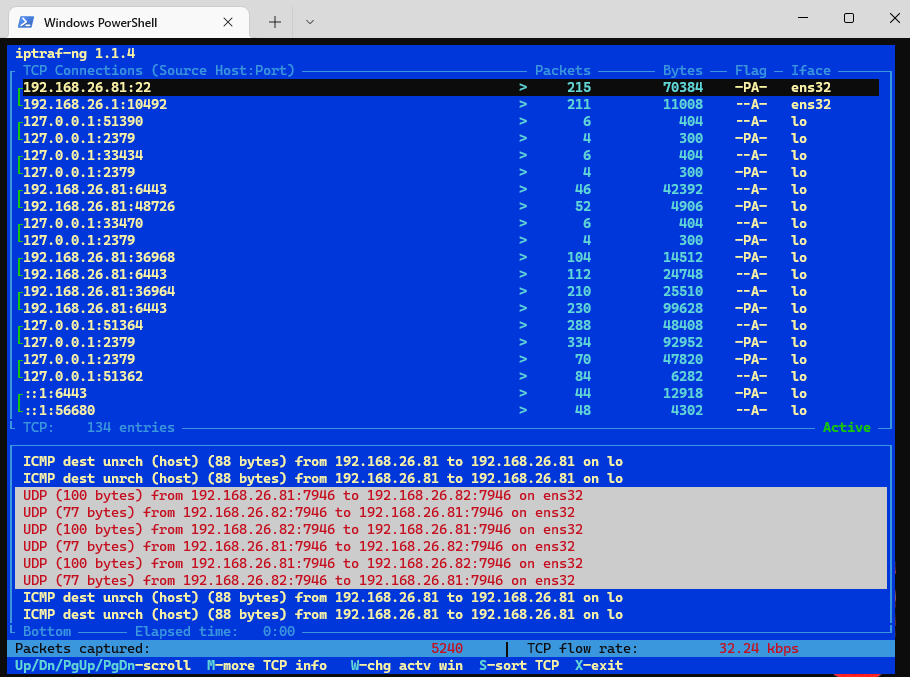Click UDP 77 bytes from 192.168.26.81 line
Screen dimensions: 910x677
point(299,546)
